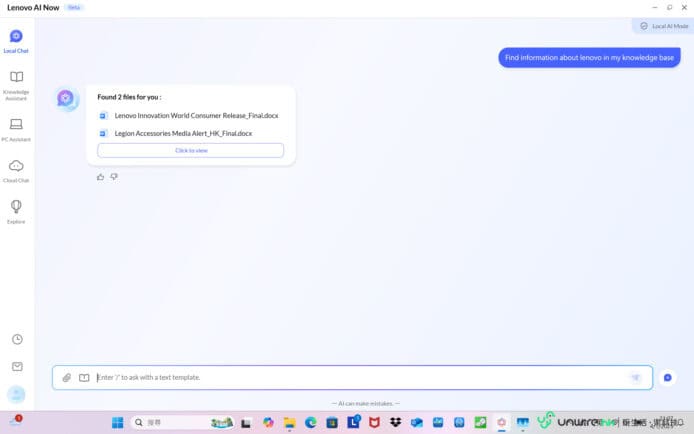Open Copilot icon in taskbar
Image resolution: width=694 pixels, height=434 pixels.
point(268,422)
